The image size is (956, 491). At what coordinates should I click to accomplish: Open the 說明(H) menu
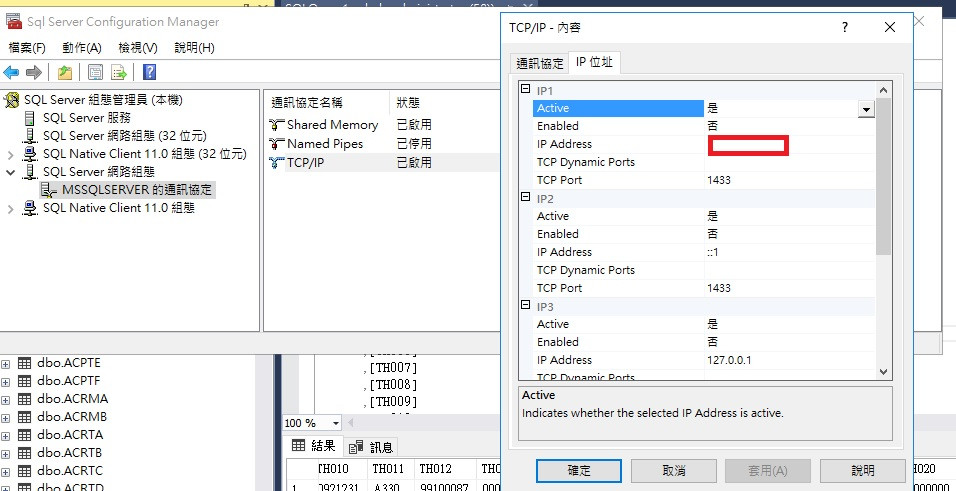[x=194, y=48]
